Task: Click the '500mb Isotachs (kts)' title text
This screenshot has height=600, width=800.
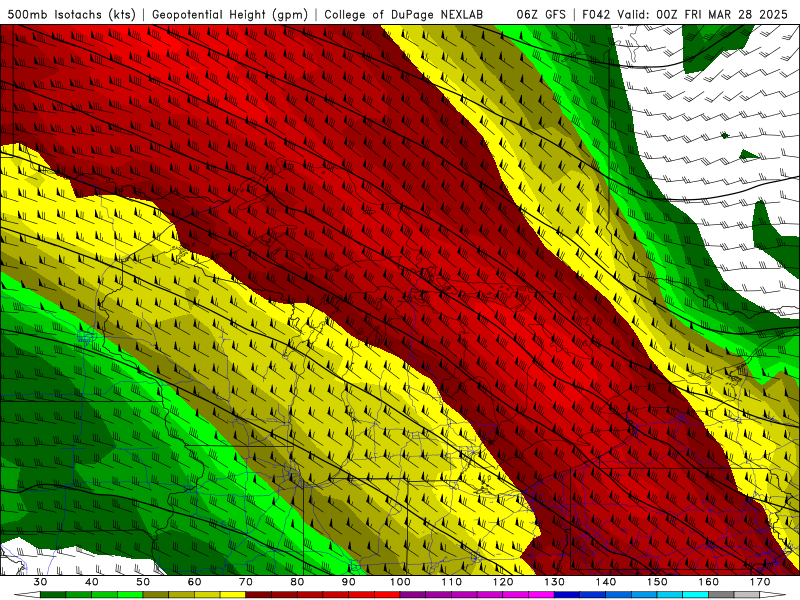Action: 71,14
